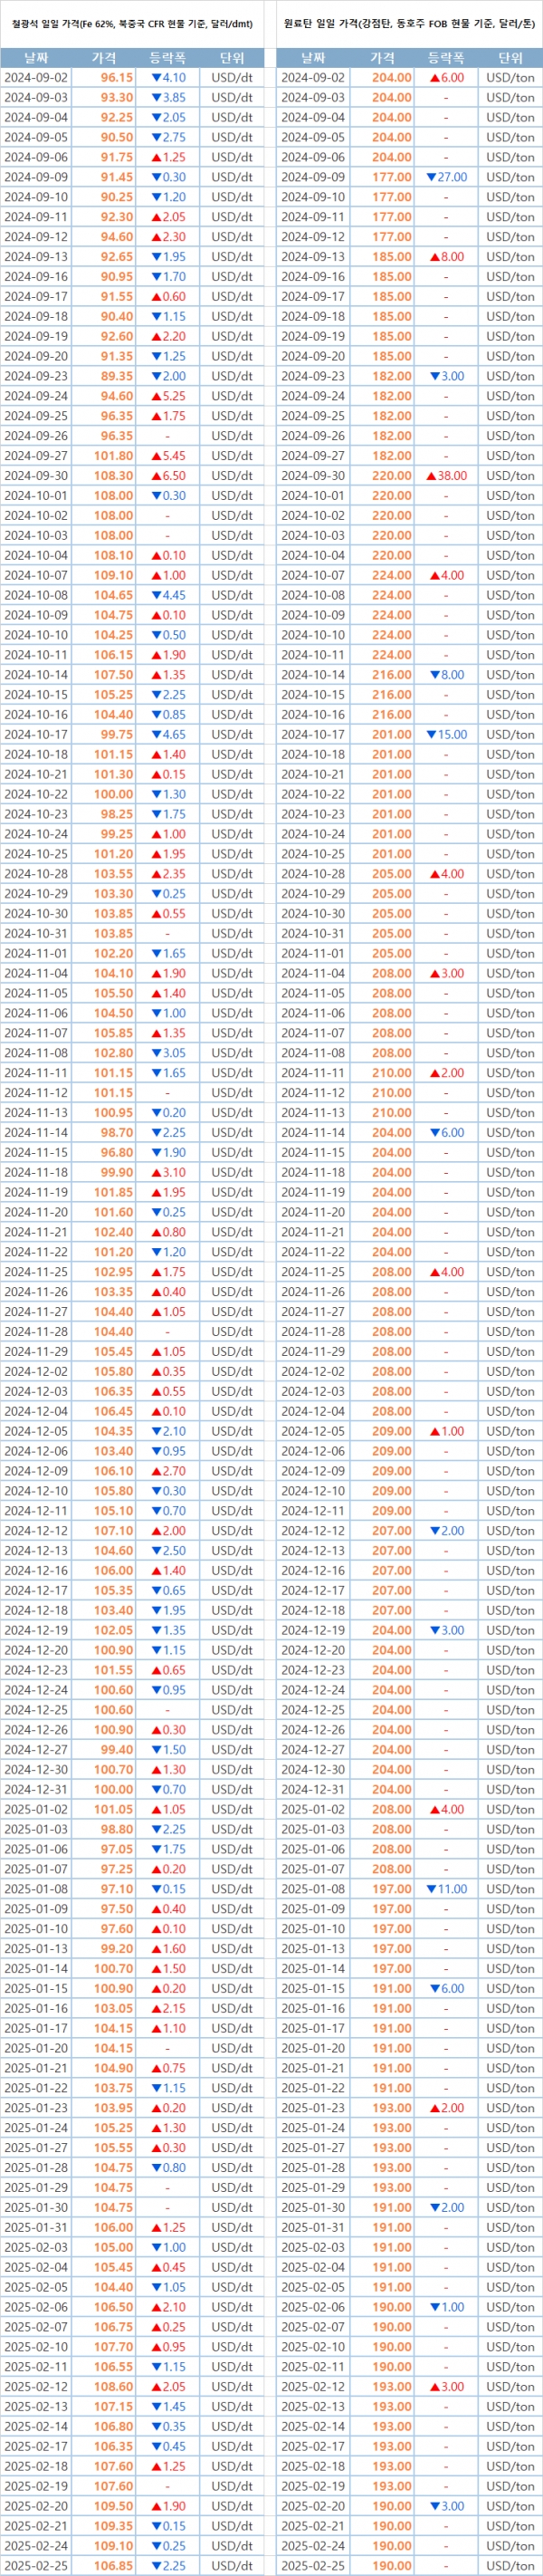Select the ▲6.50 iron ore change on 2024-09-30
Image resolution: width=543 pixels, height=2576 pixels.
167,476
